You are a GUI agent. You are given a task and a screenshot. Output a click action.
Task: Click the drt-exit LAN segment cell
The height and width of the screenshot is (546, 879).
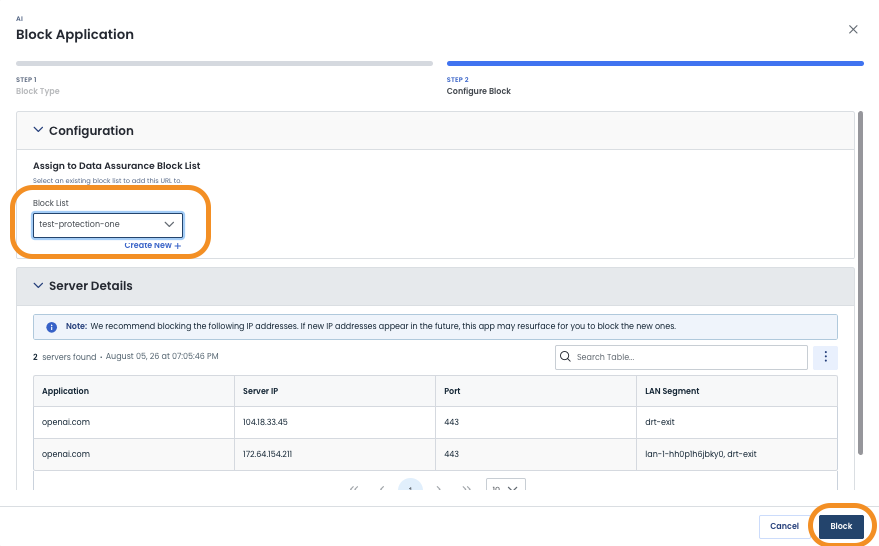[737, 422]
